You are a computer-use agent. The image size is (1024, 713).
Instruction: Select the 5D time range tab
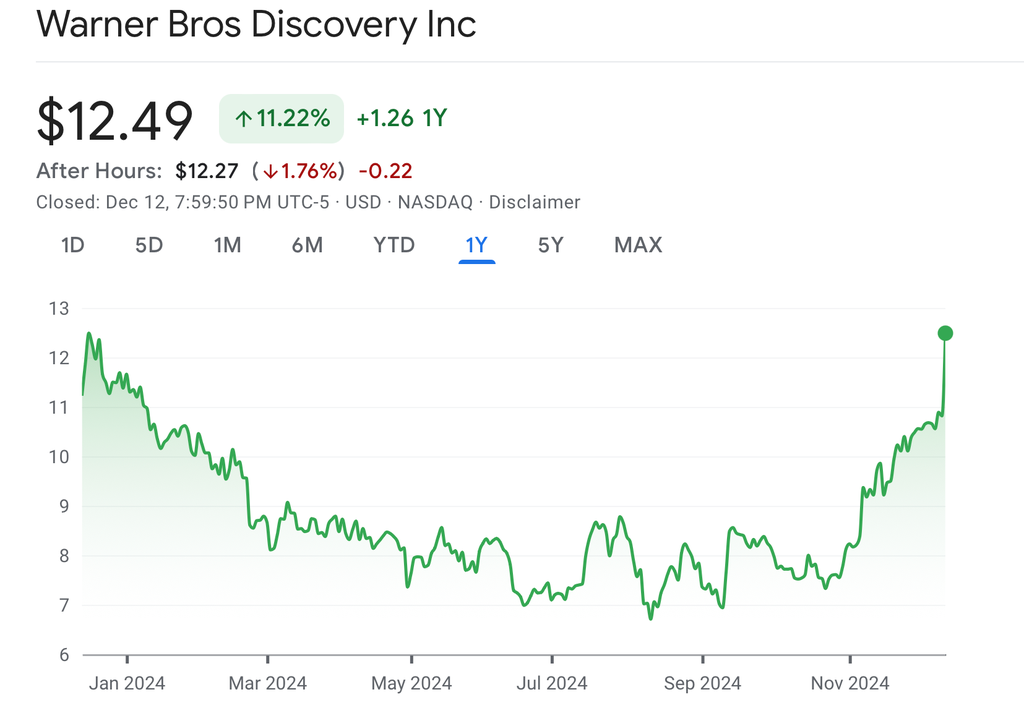(x=149, y=245)
